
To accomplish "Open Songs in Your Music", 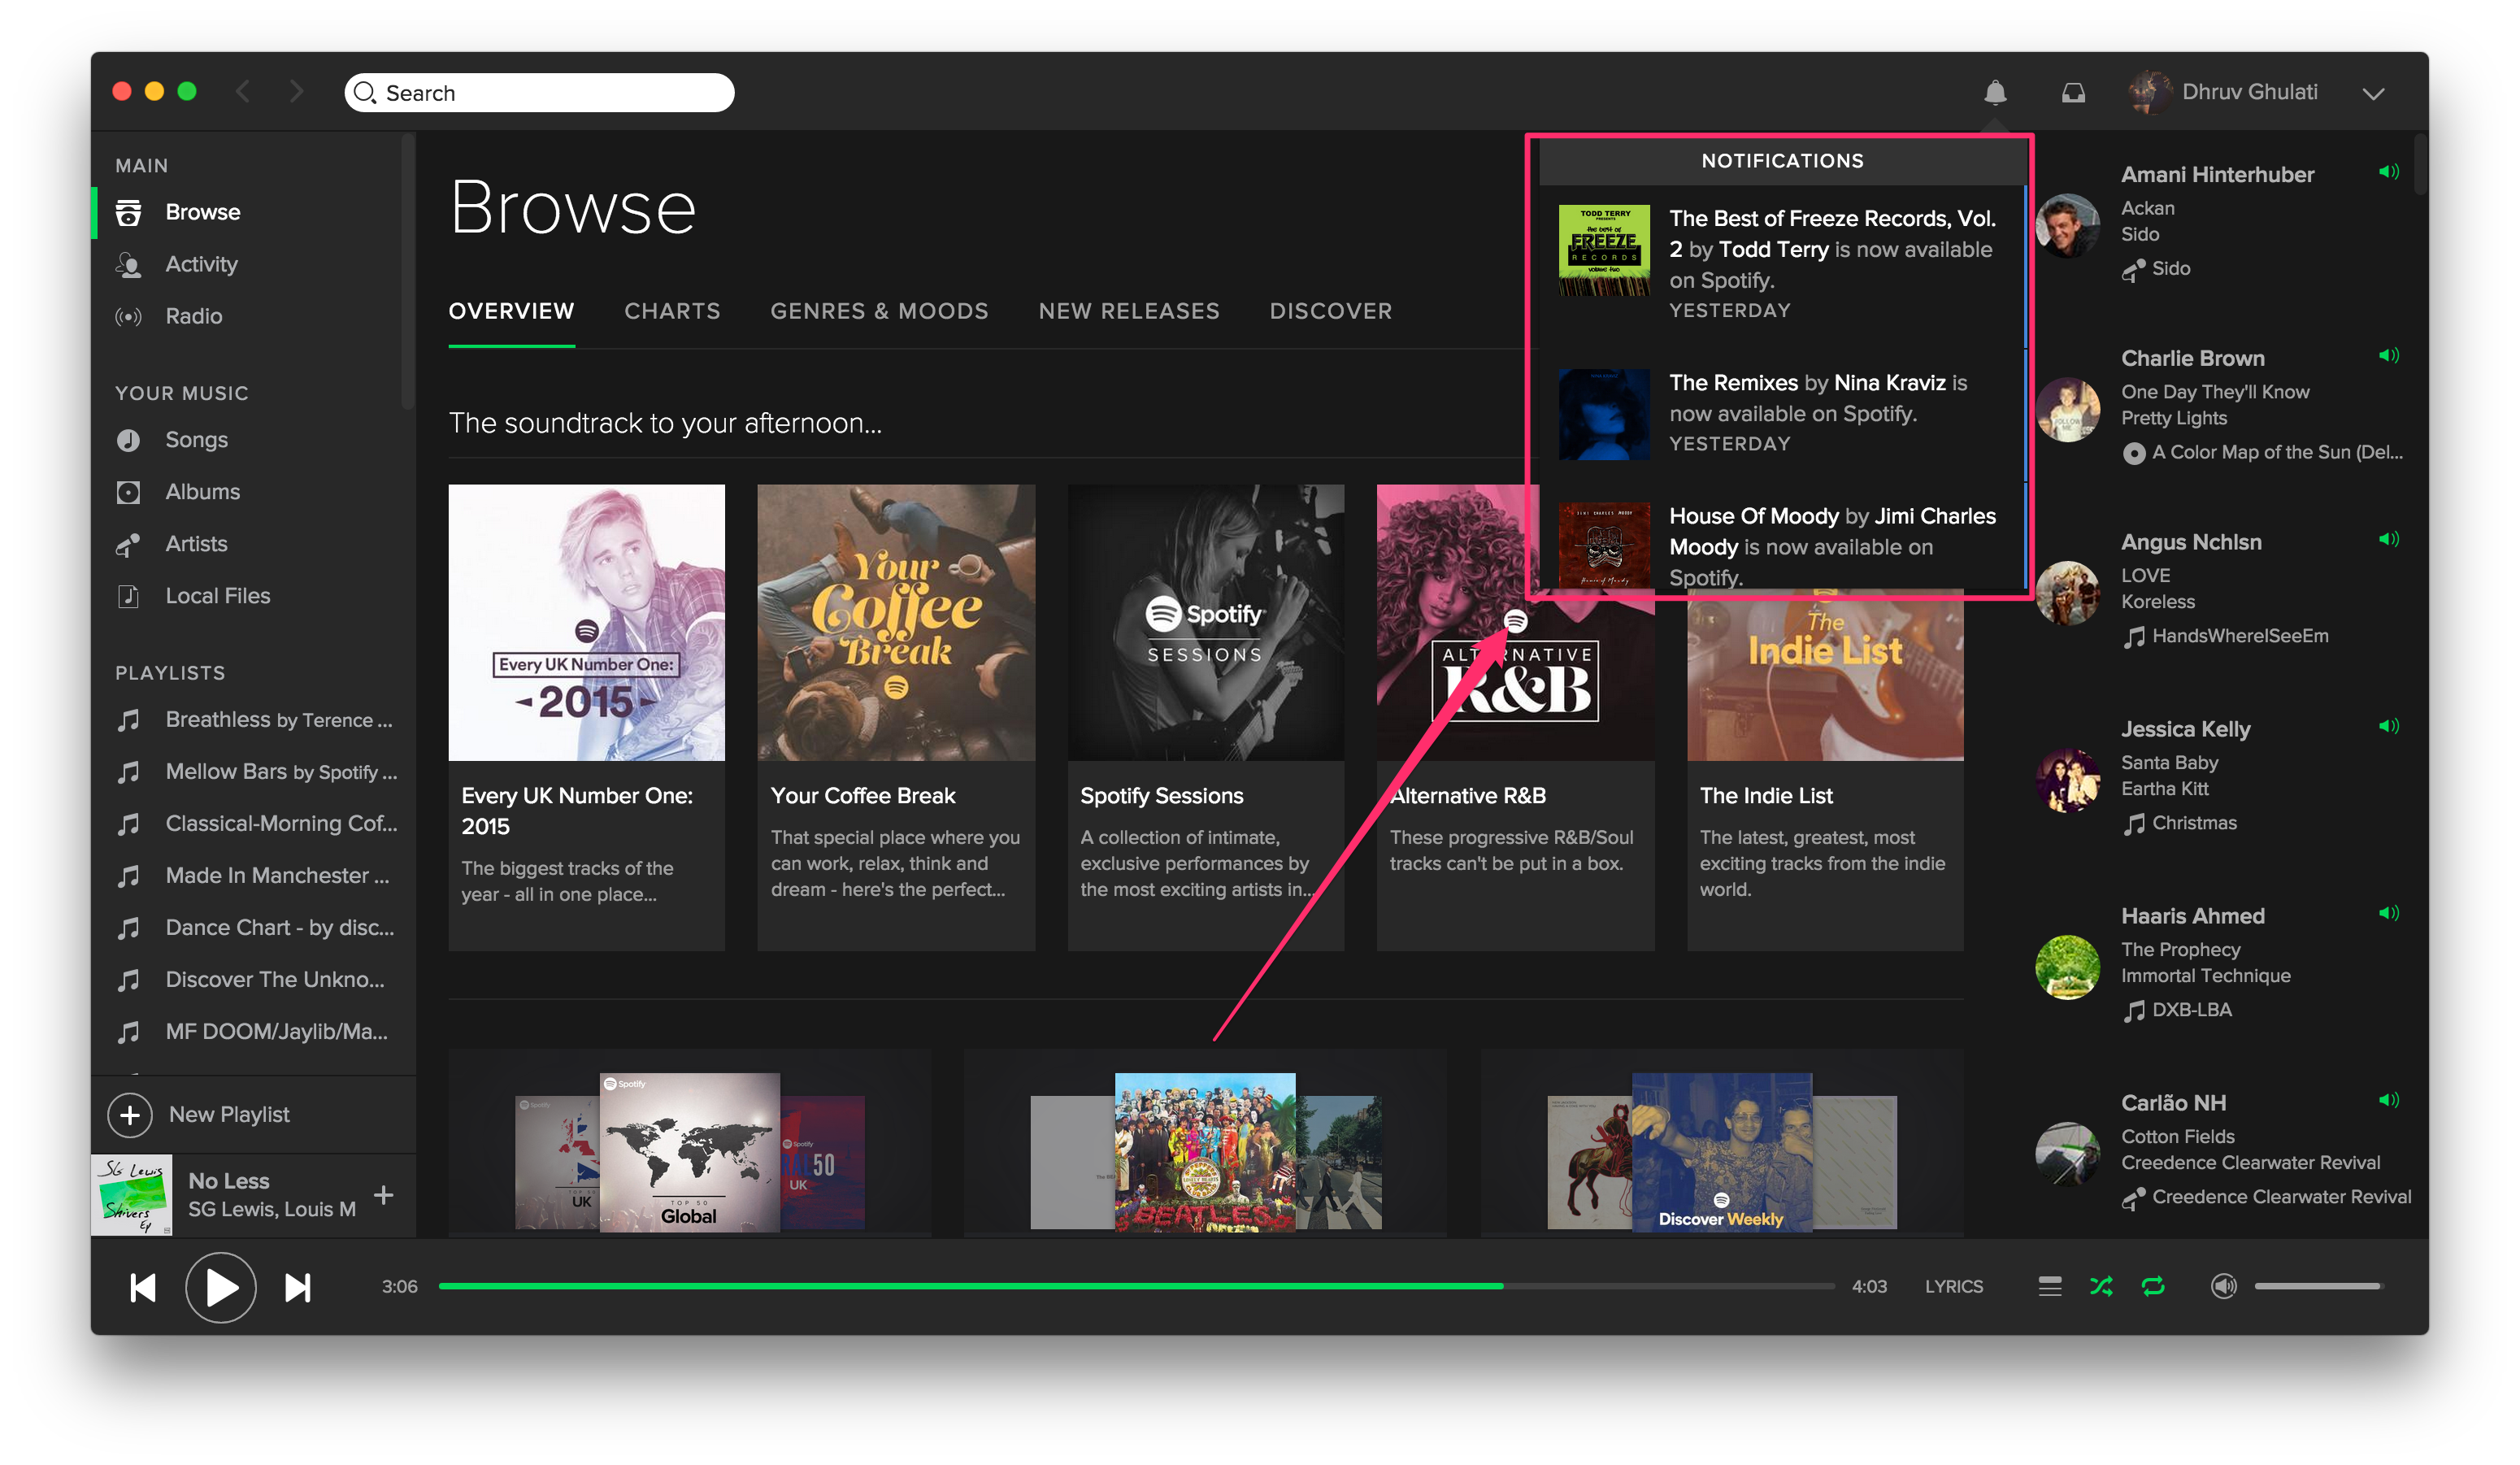I will pos(196,440).
